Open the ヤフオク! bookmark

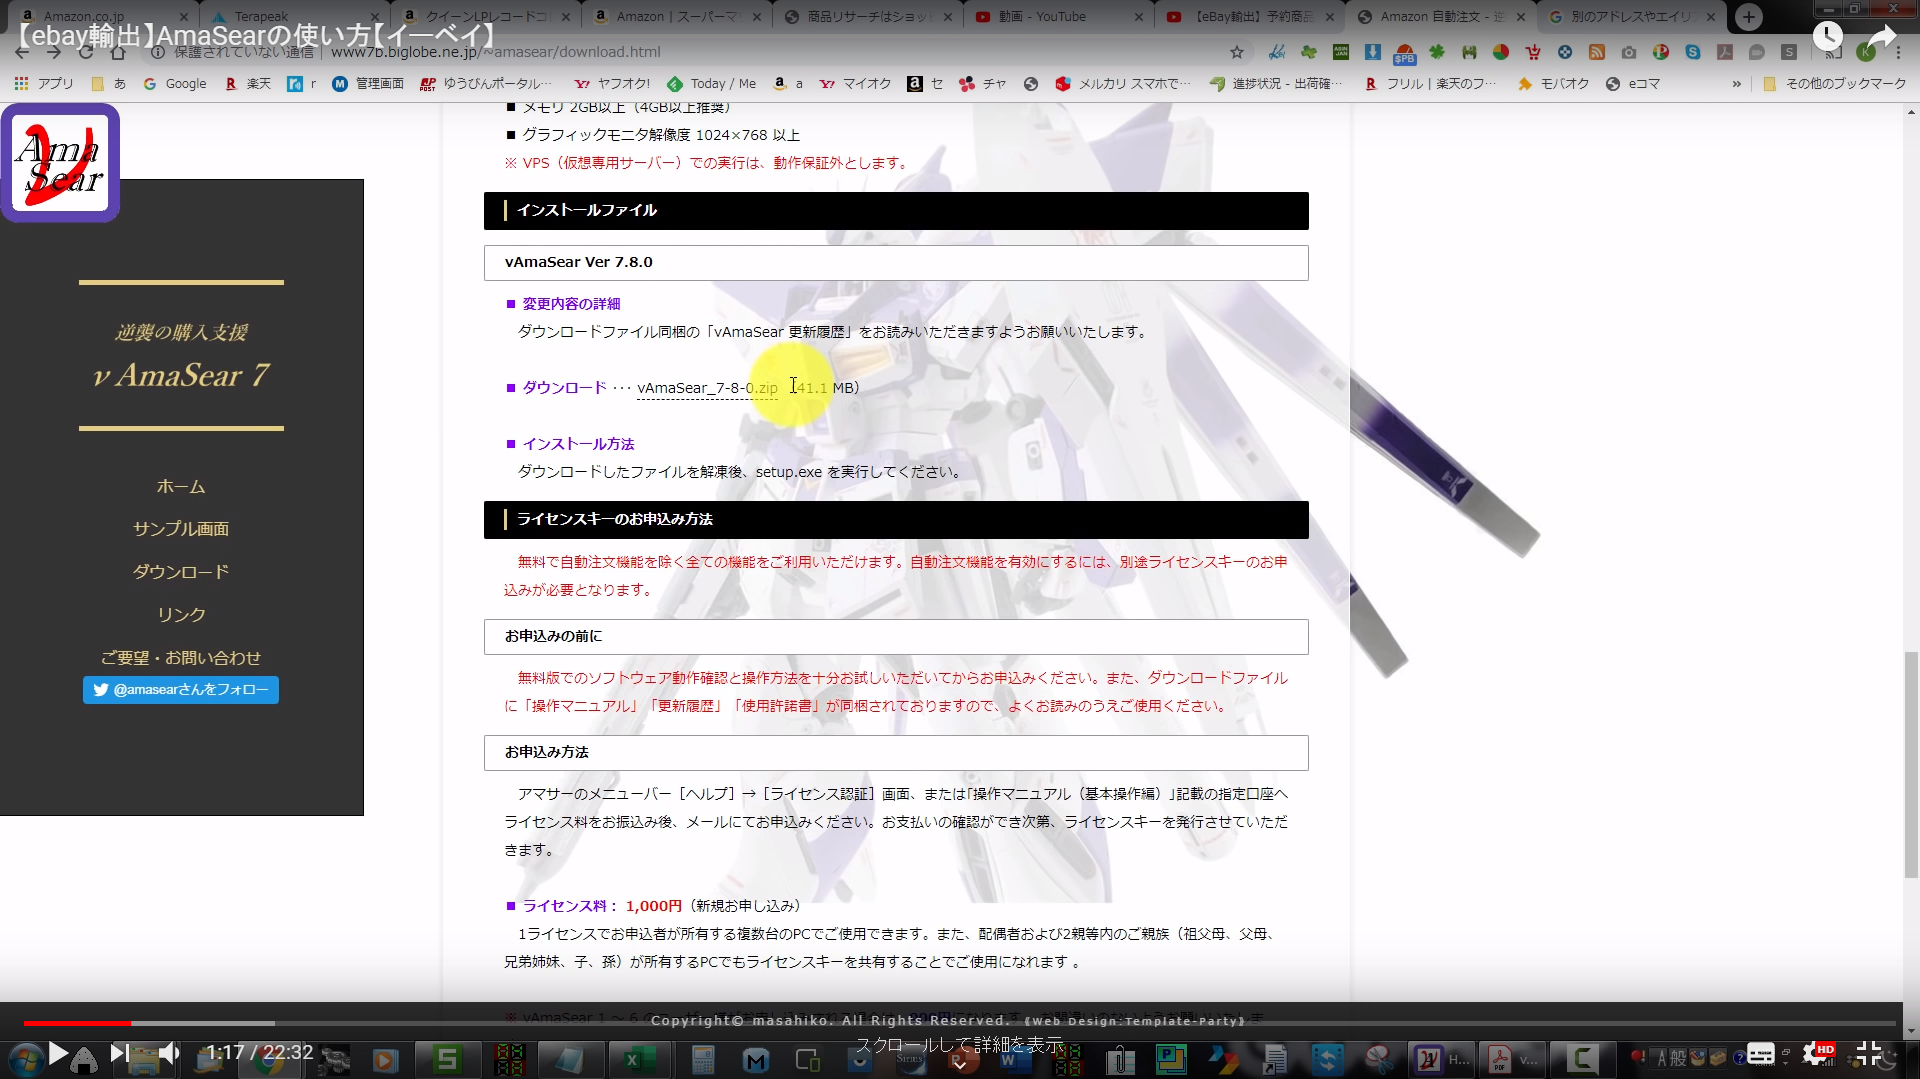click(612, 84)
